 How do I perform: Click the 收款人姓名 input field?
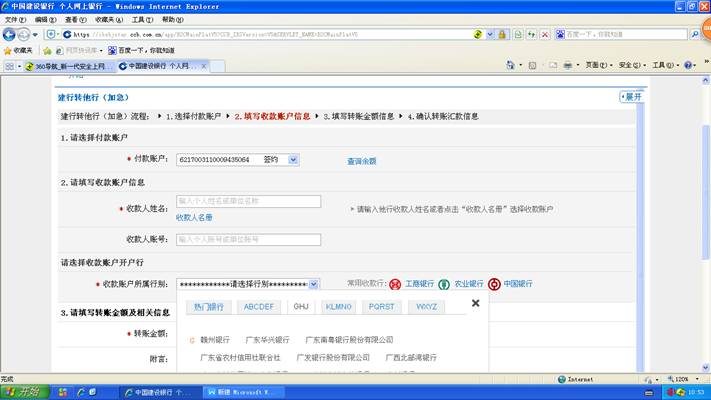tap(248, 201)
